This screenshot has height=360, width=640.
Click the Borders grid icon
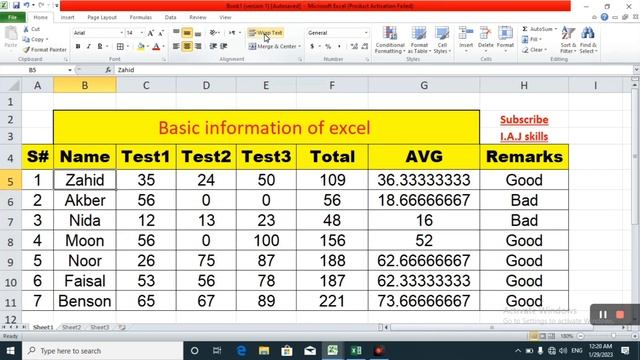(x=120, y=47)
